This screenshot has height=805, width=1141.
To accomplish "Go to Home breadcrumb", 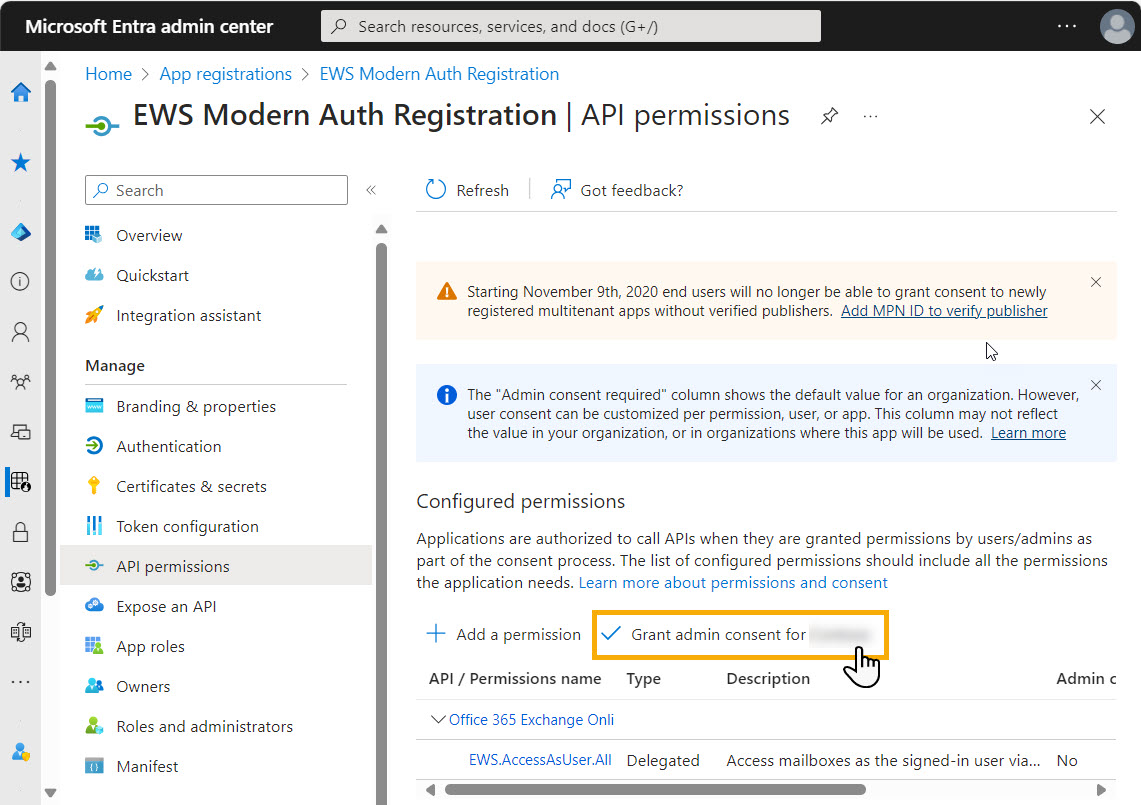I will click(108, 74).
